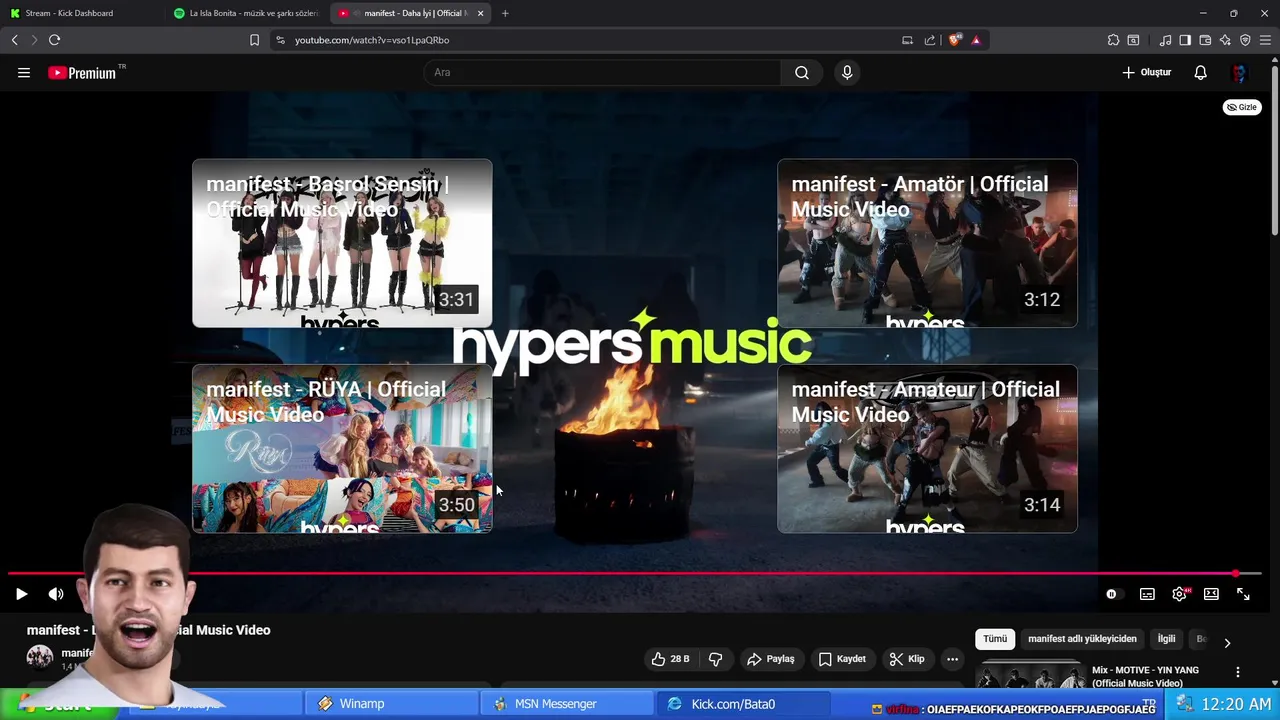
Task: Open Brave Wallet icon
Action: point(1205,40)
